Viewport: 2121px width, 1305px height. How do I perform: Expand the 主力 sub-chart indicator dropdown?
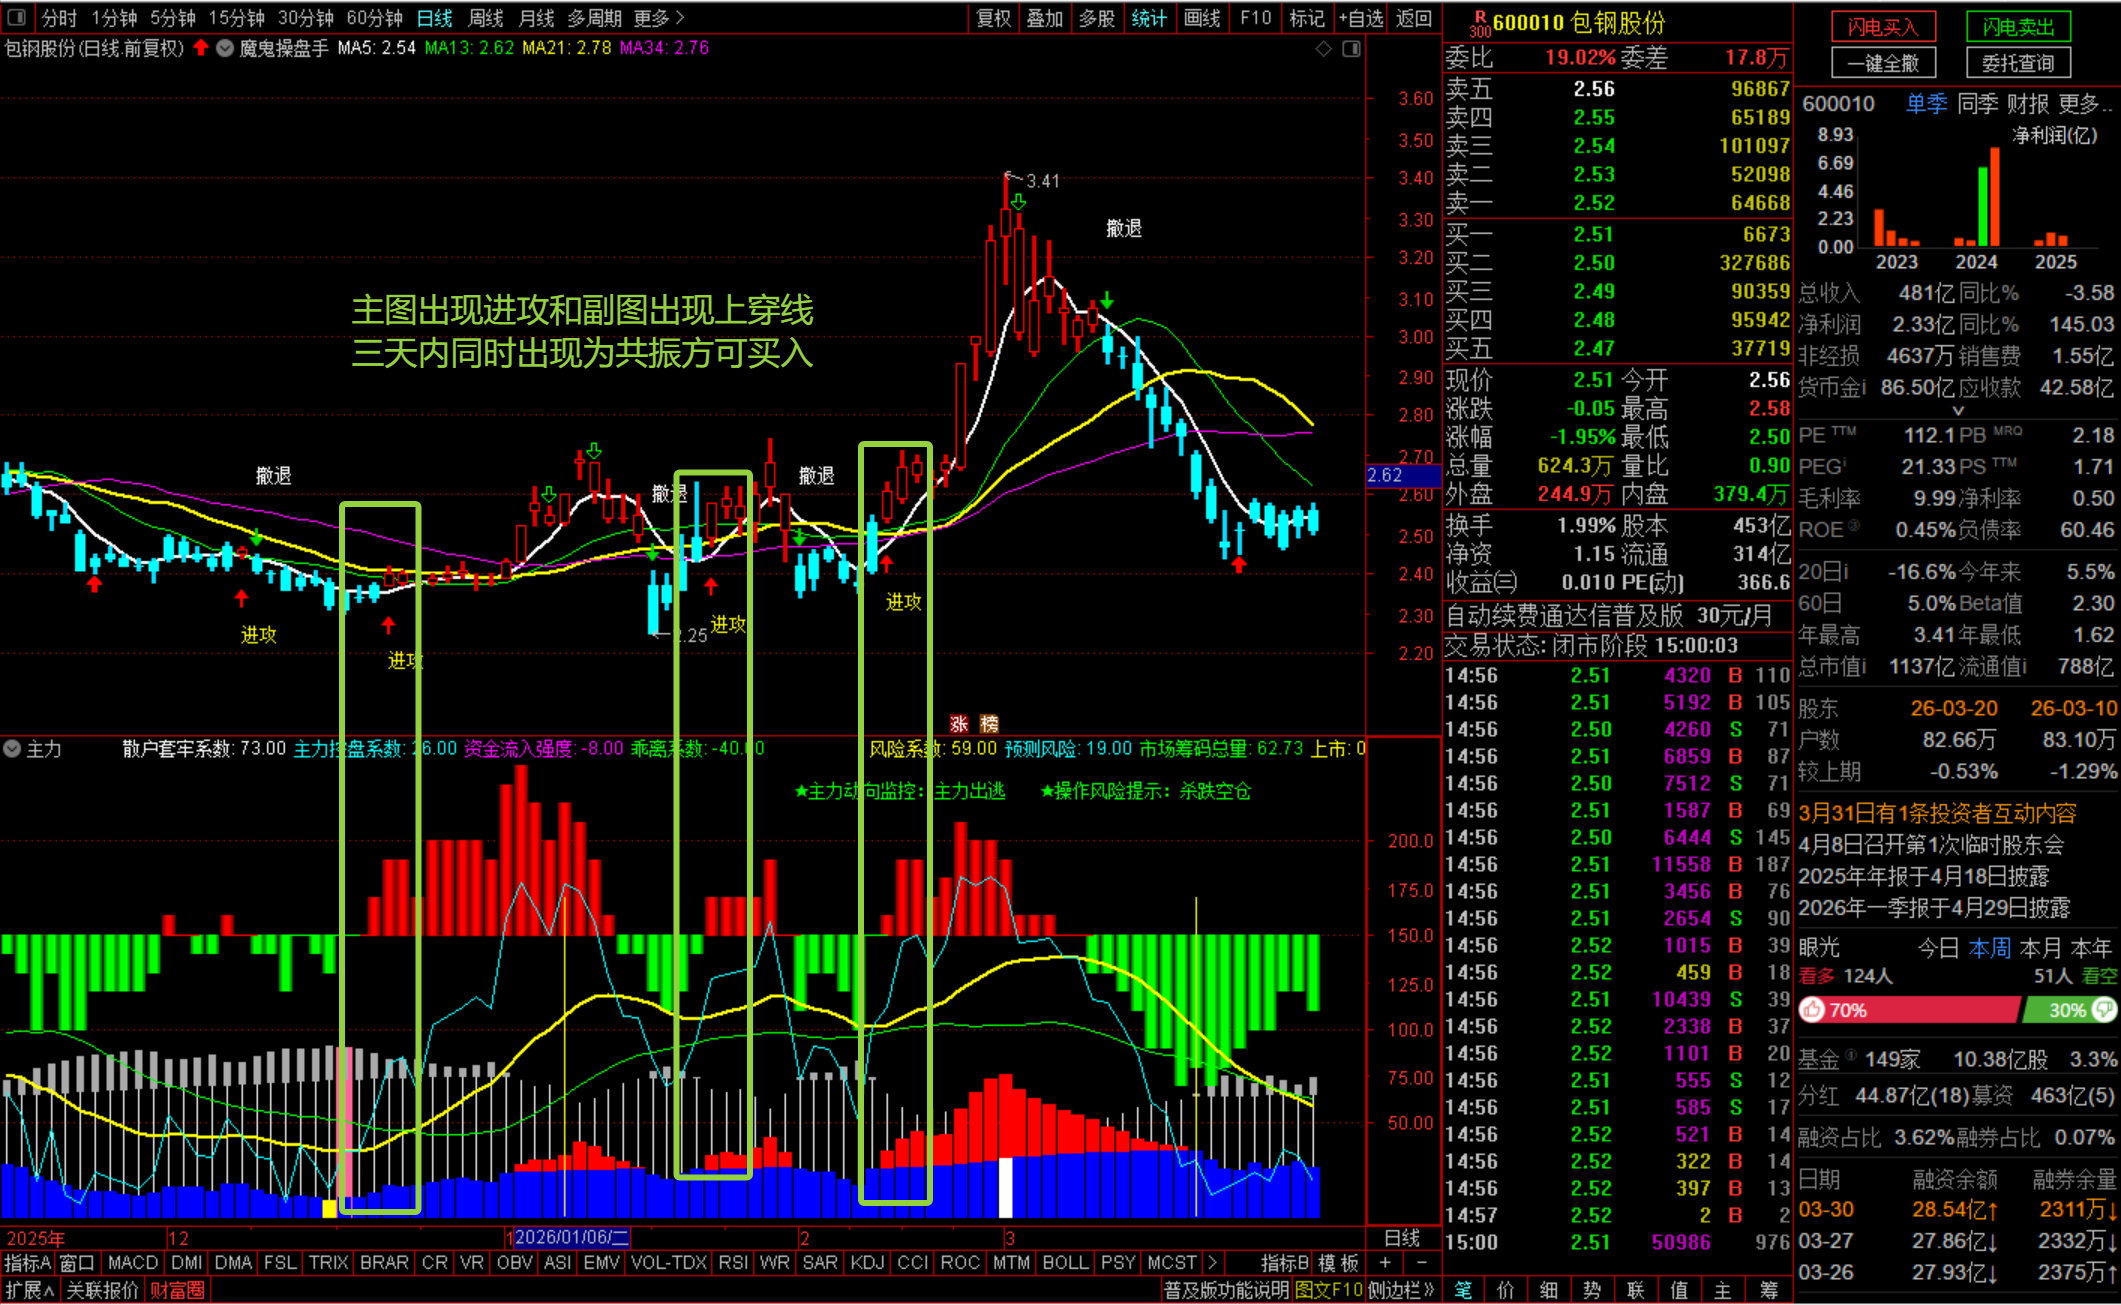12,748
